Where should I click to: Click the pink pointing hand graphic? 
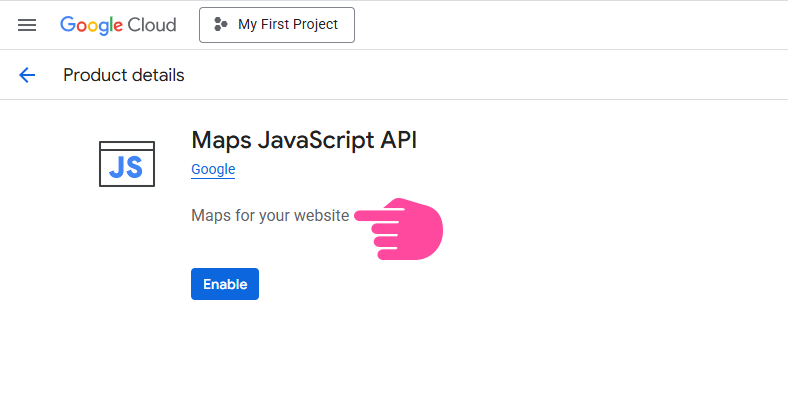tap(405, 229)
